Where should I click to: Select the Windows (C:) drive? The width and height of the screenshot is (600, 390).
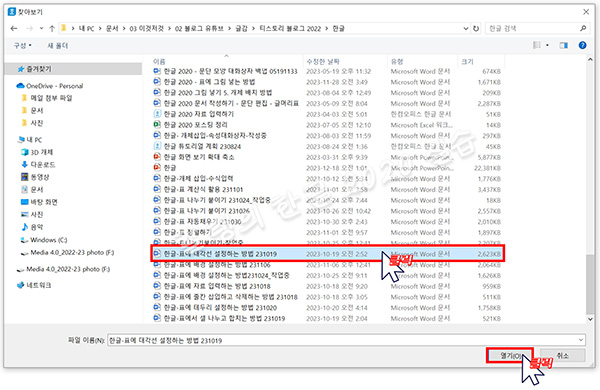[x=44, y=240]
